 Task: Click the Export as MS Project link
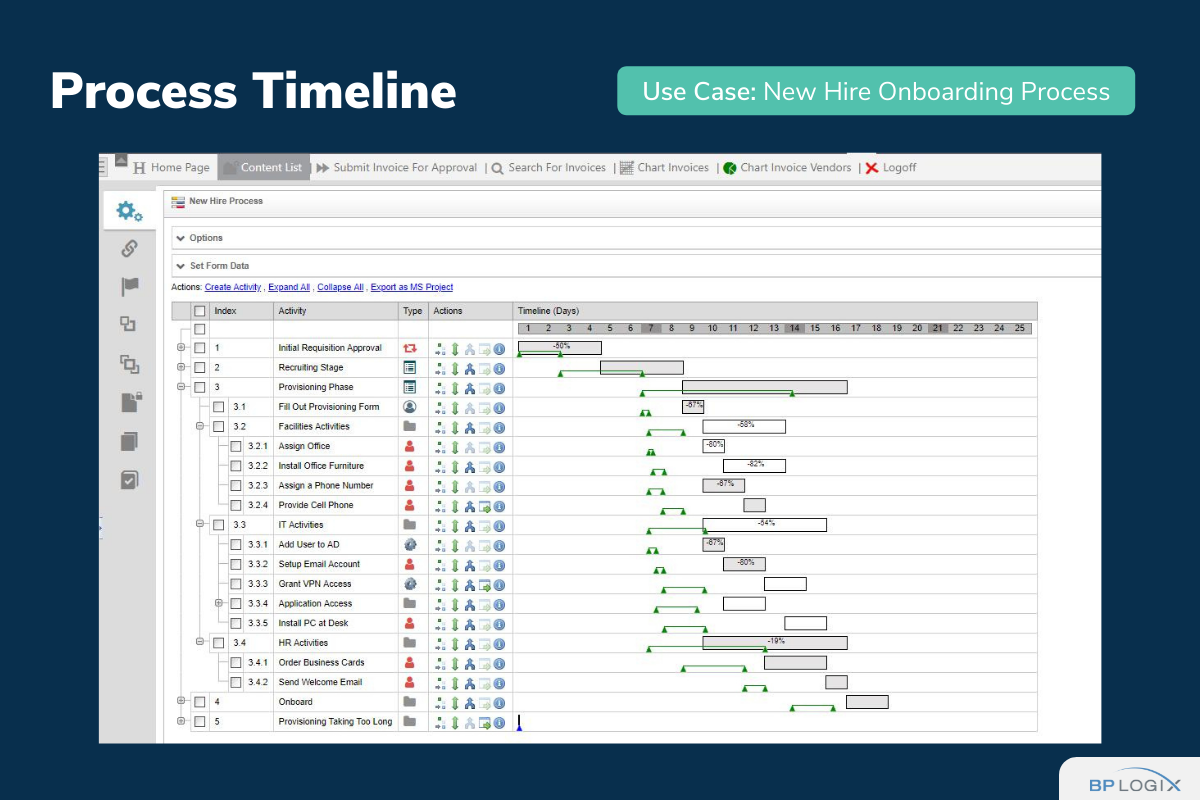pos(411,288)
